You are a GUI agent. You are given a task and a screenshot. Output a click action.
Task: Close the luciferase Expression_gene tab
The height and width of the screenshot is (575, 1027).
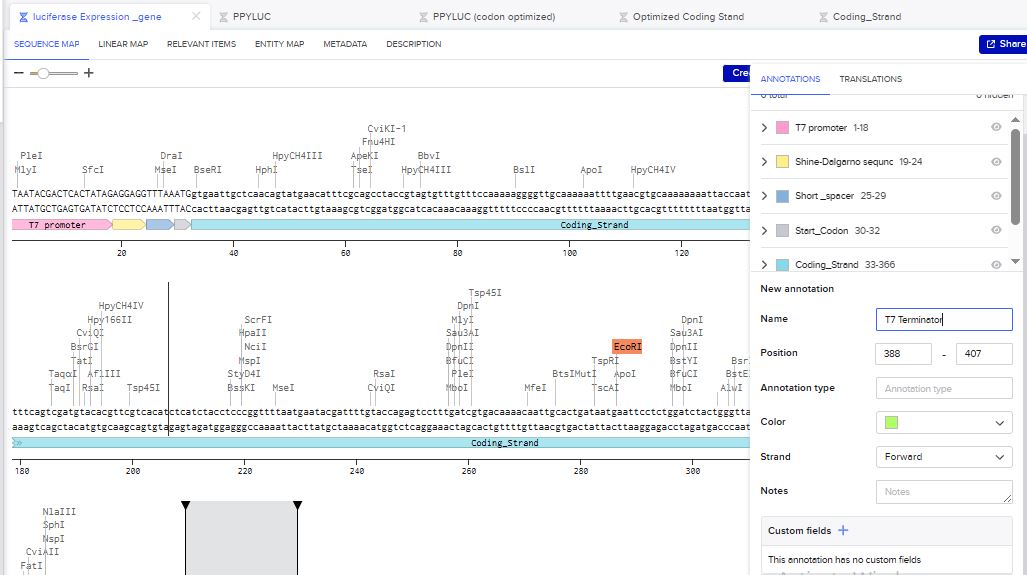click(195, 17)
